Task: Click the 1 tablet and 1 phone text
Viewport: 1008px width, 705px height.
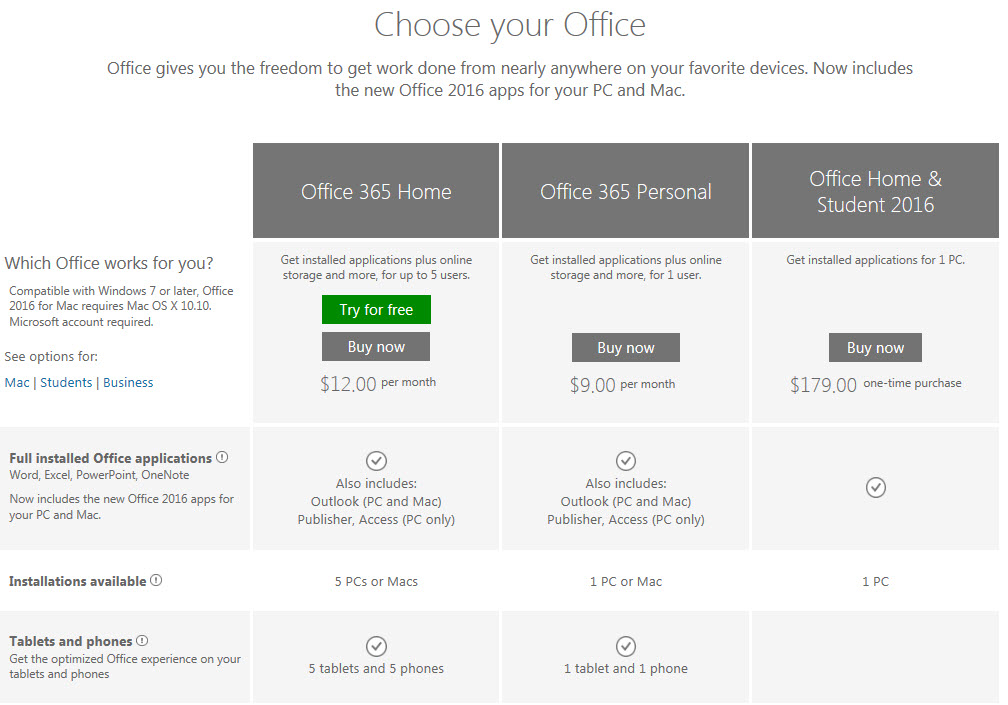Action: (626, 668)
